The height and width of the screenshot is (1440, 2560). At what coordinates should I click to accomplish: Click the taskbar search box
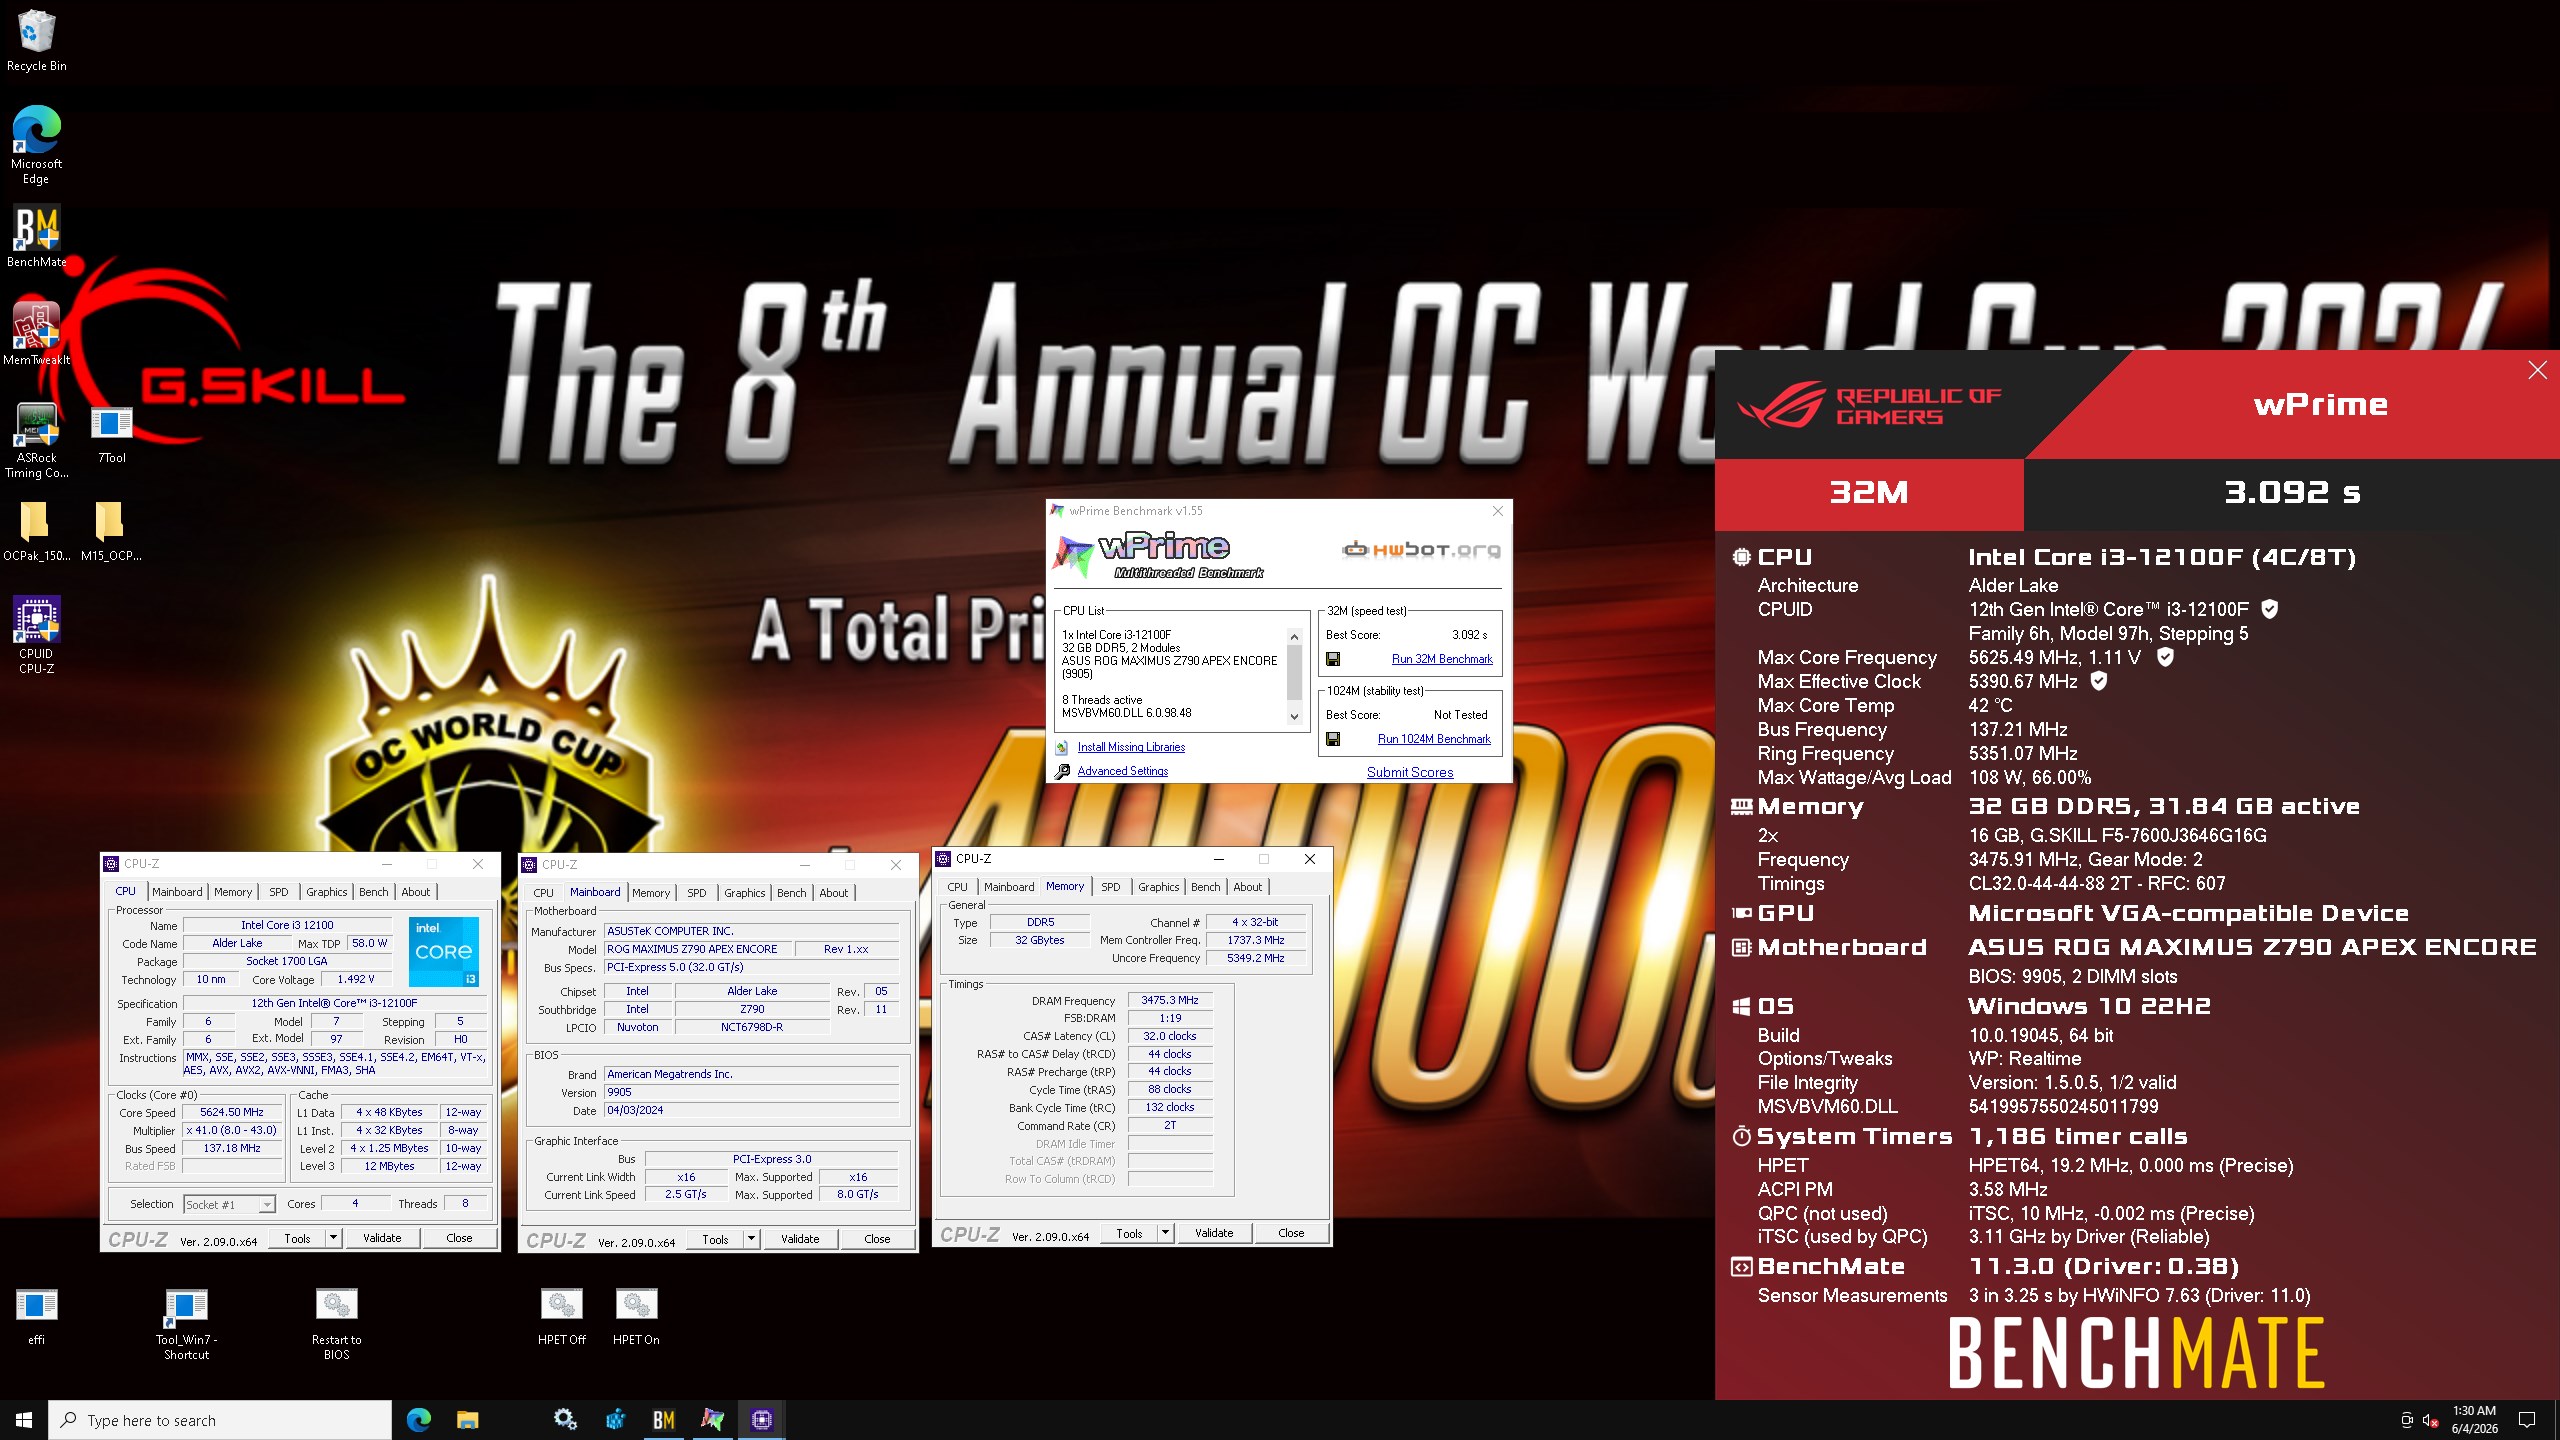pos(220,1420)
